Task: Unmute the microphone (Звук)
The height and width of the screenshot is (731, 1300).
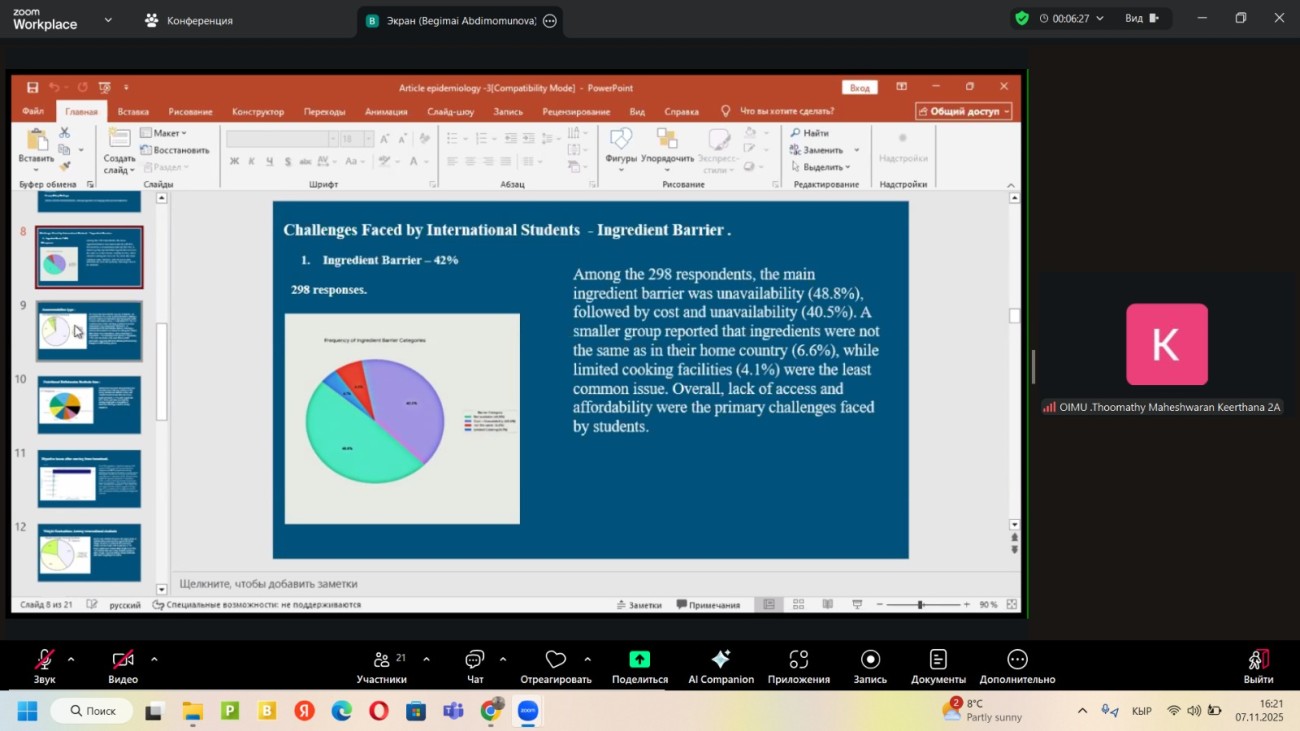Action: [x=45, y=660]
